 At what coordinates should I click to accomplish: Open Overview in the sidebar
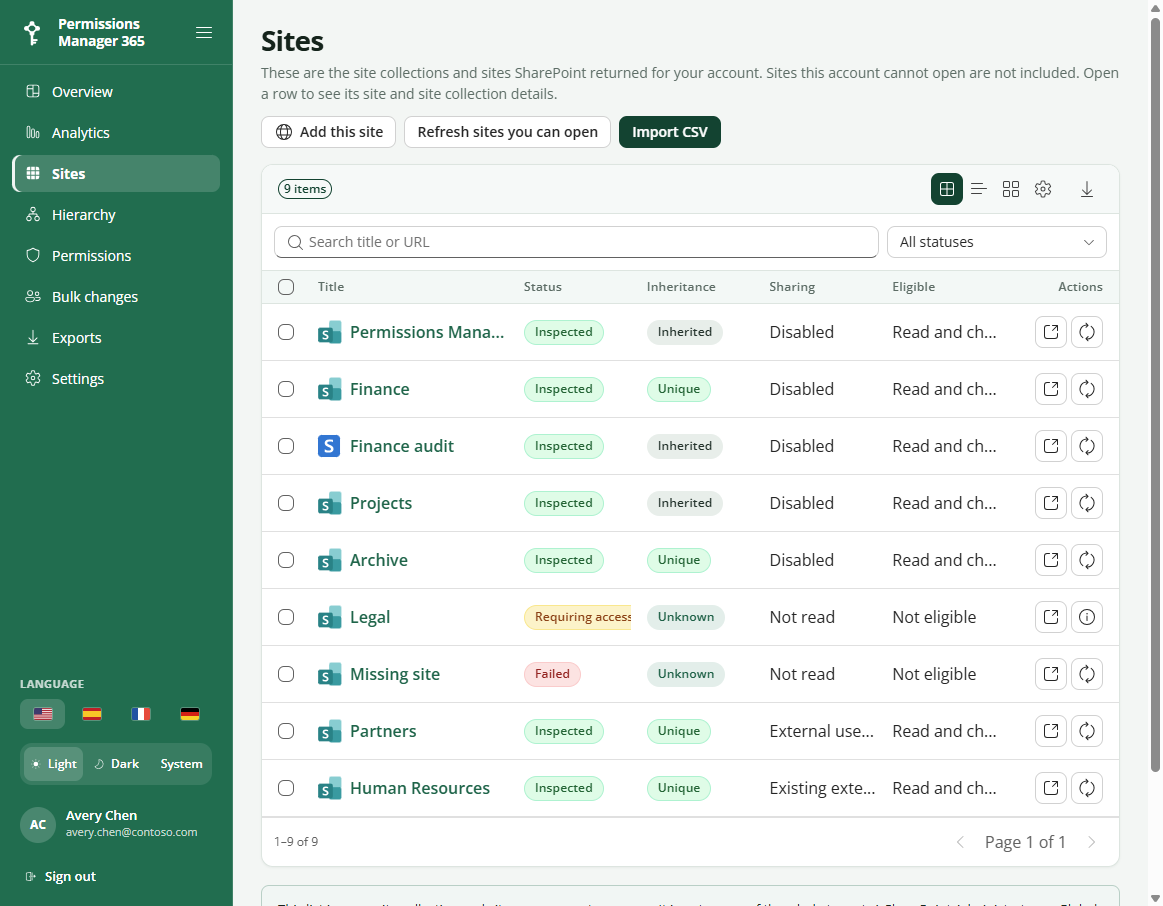click(x=116, y=92)
